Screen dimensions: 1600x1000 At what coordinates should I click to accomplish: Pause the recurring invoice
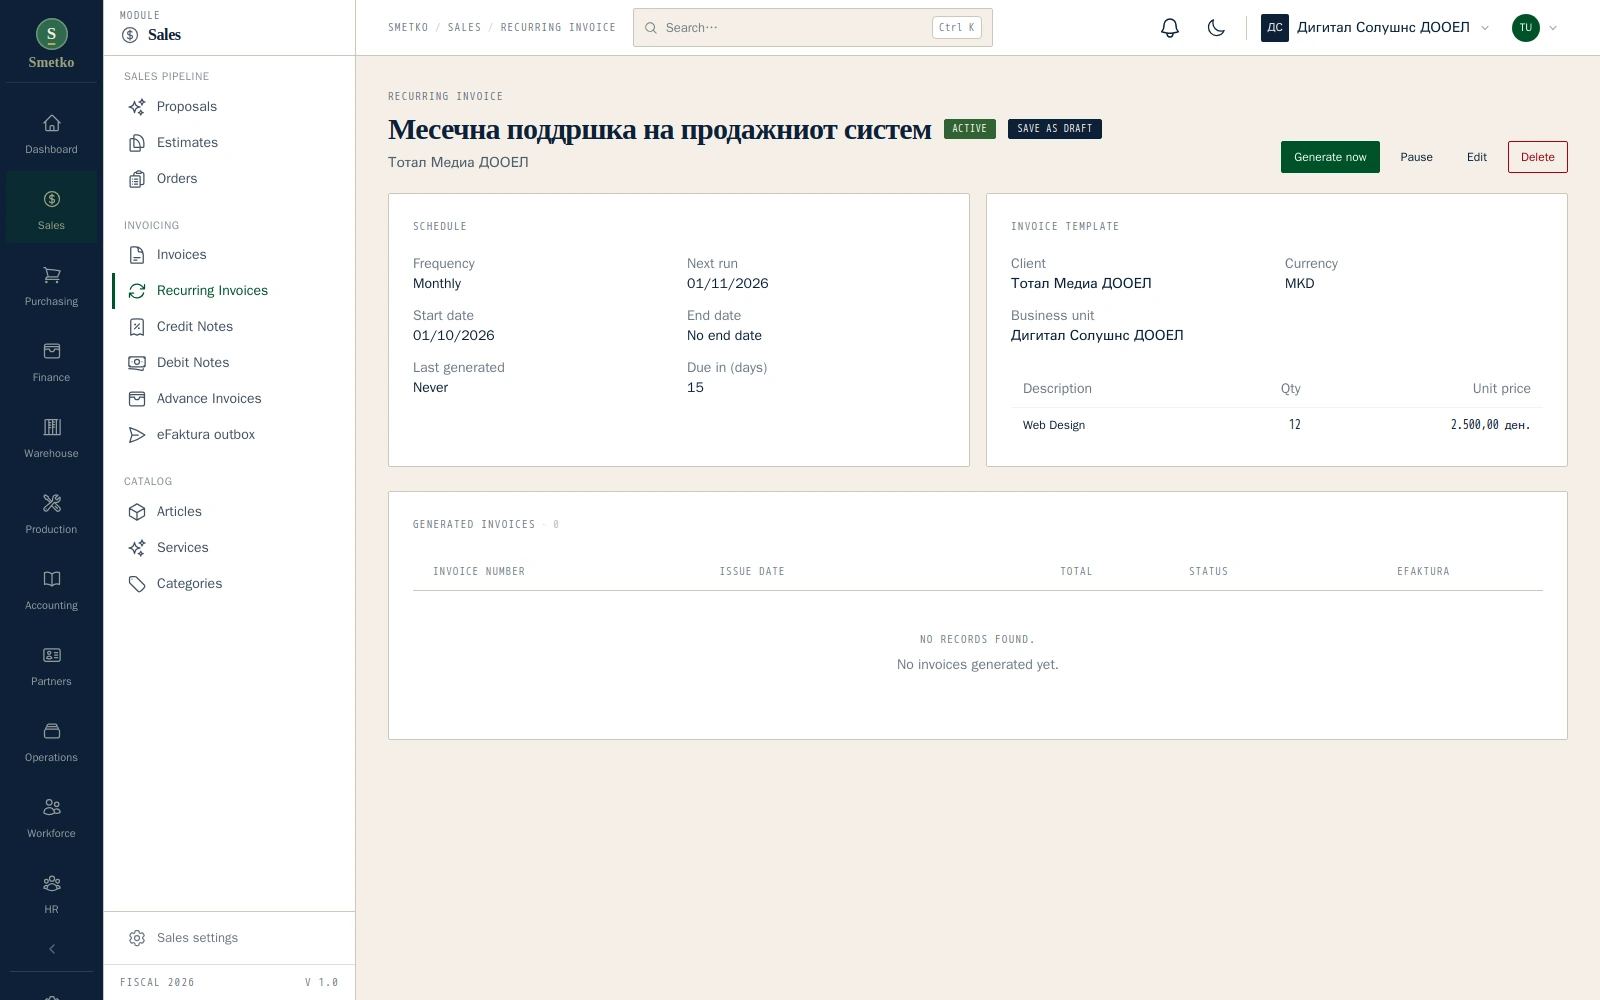coord(1416,157)
